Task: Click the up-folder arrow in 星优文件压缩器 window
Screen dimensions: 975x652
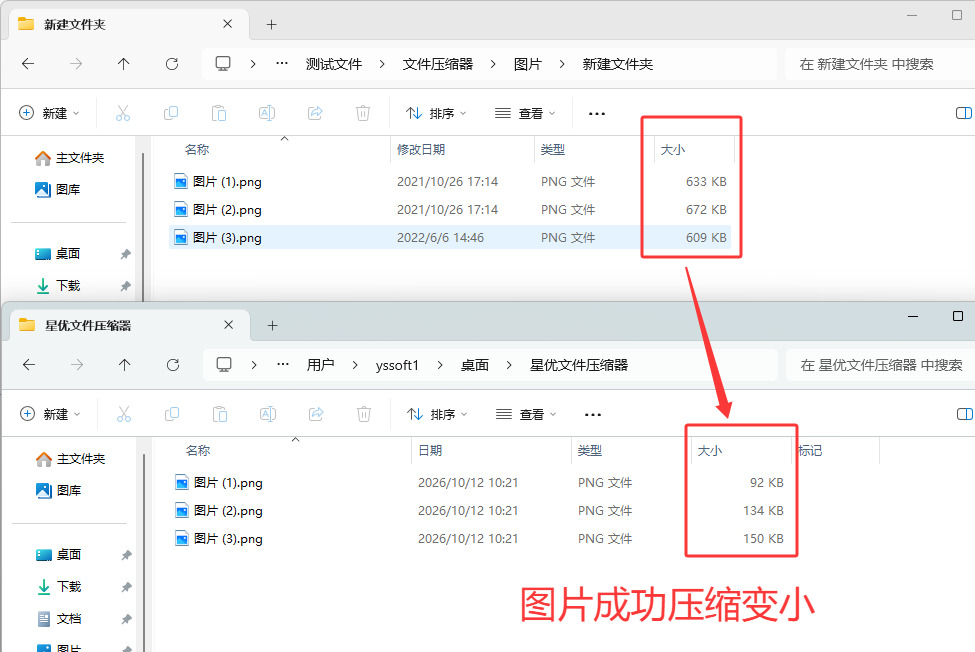Action: [125, 365]
